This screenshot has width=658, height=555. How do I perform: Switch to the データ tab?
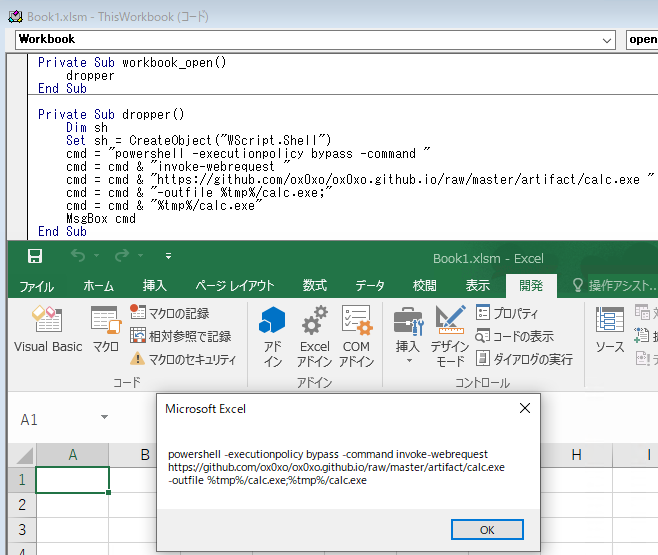coord(370,286)
